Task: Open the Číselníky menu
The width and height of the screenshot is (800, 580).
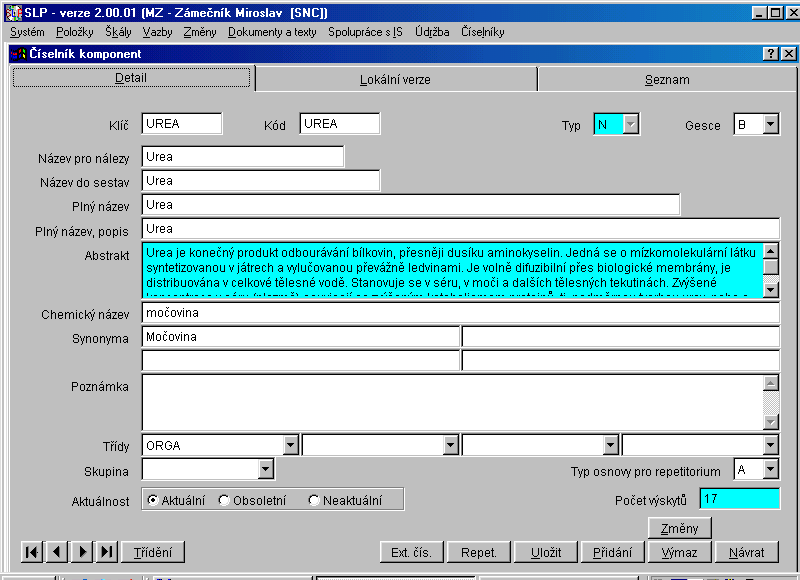Action: click(482, 32)
